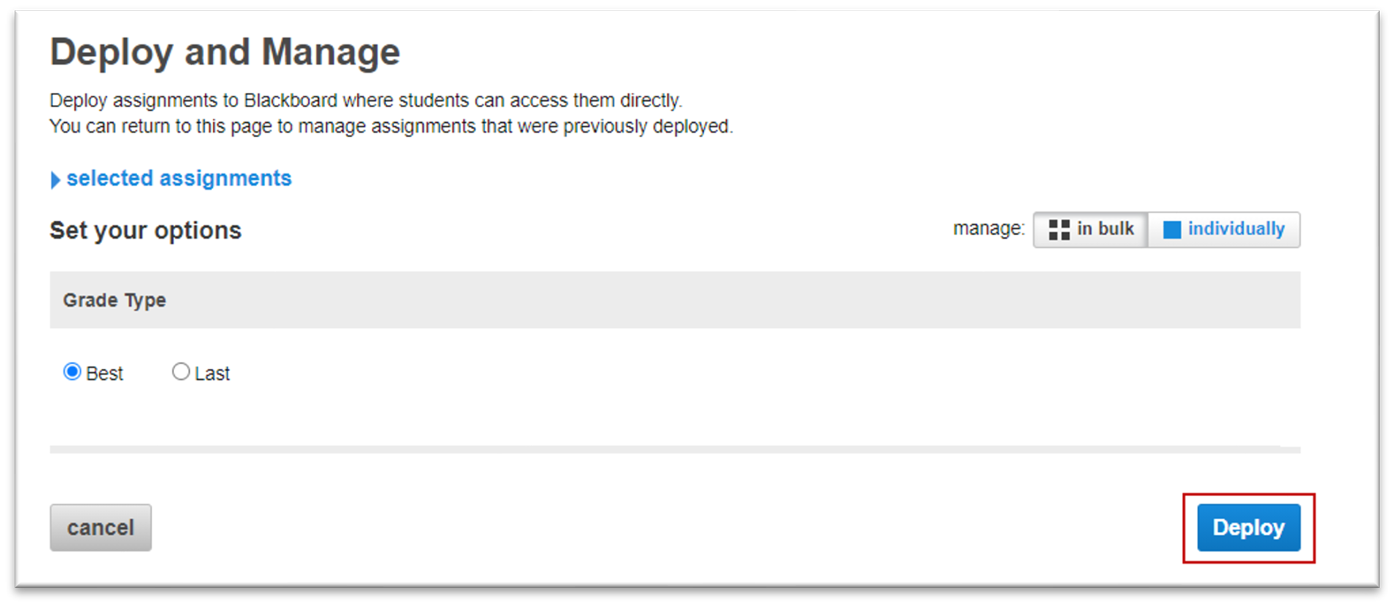Viewport: 1395px width, 607px height.
Task: Open the selected assignments link text
Action: (x=179, y=178)
